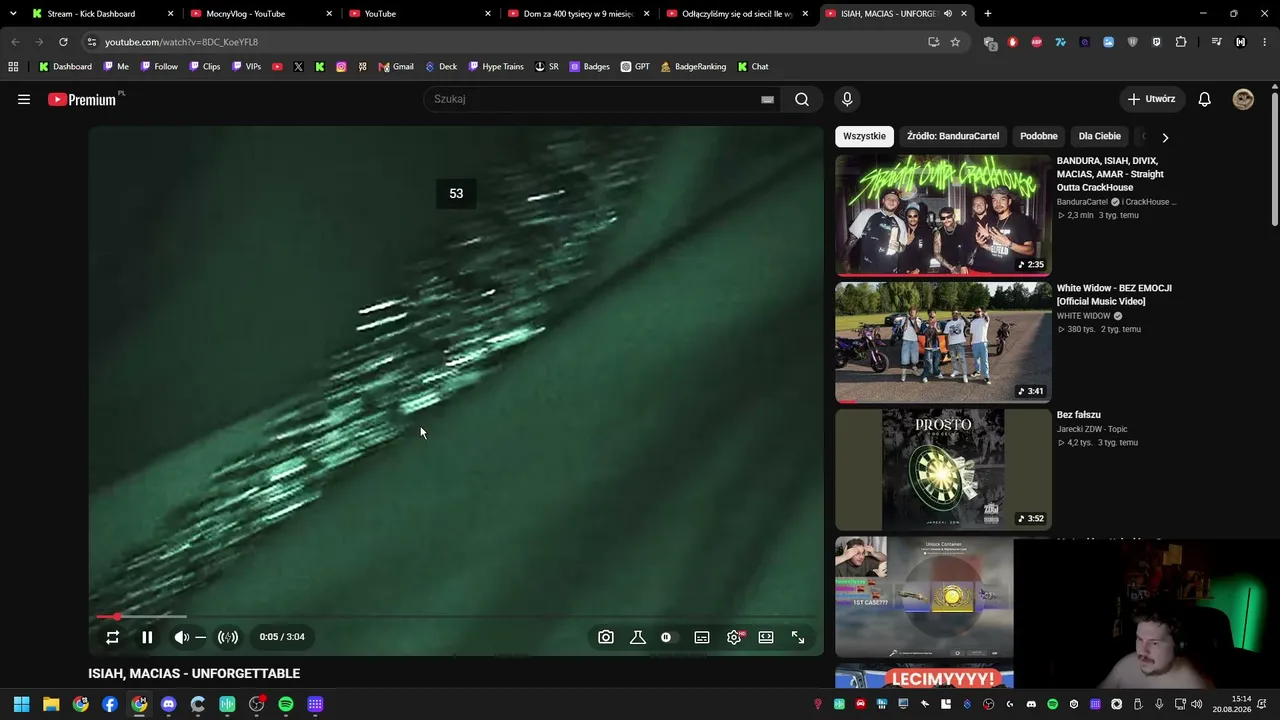Open the account avatar menu
The width and height of the screenshot is (1280, 720).
click(1243, 99)
